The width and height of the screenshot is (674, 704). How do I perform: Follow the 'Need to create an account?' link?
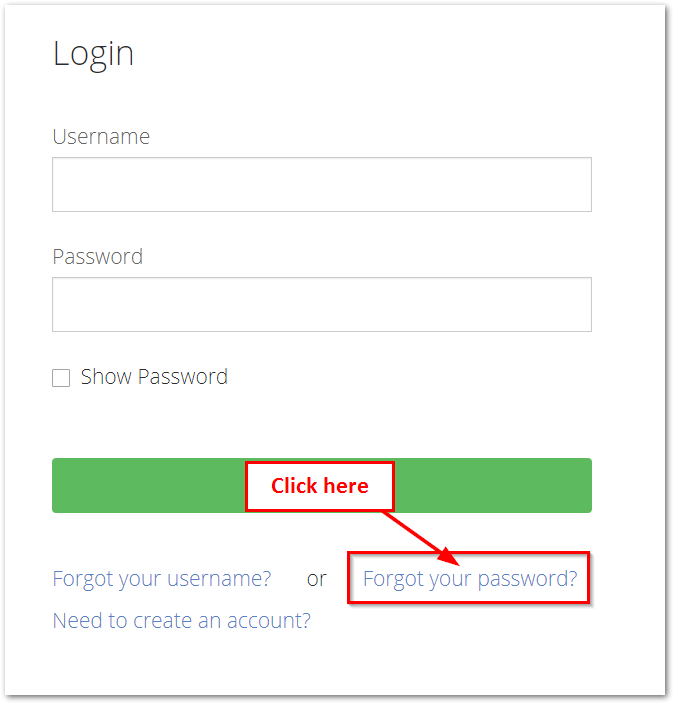pos(181,620)
